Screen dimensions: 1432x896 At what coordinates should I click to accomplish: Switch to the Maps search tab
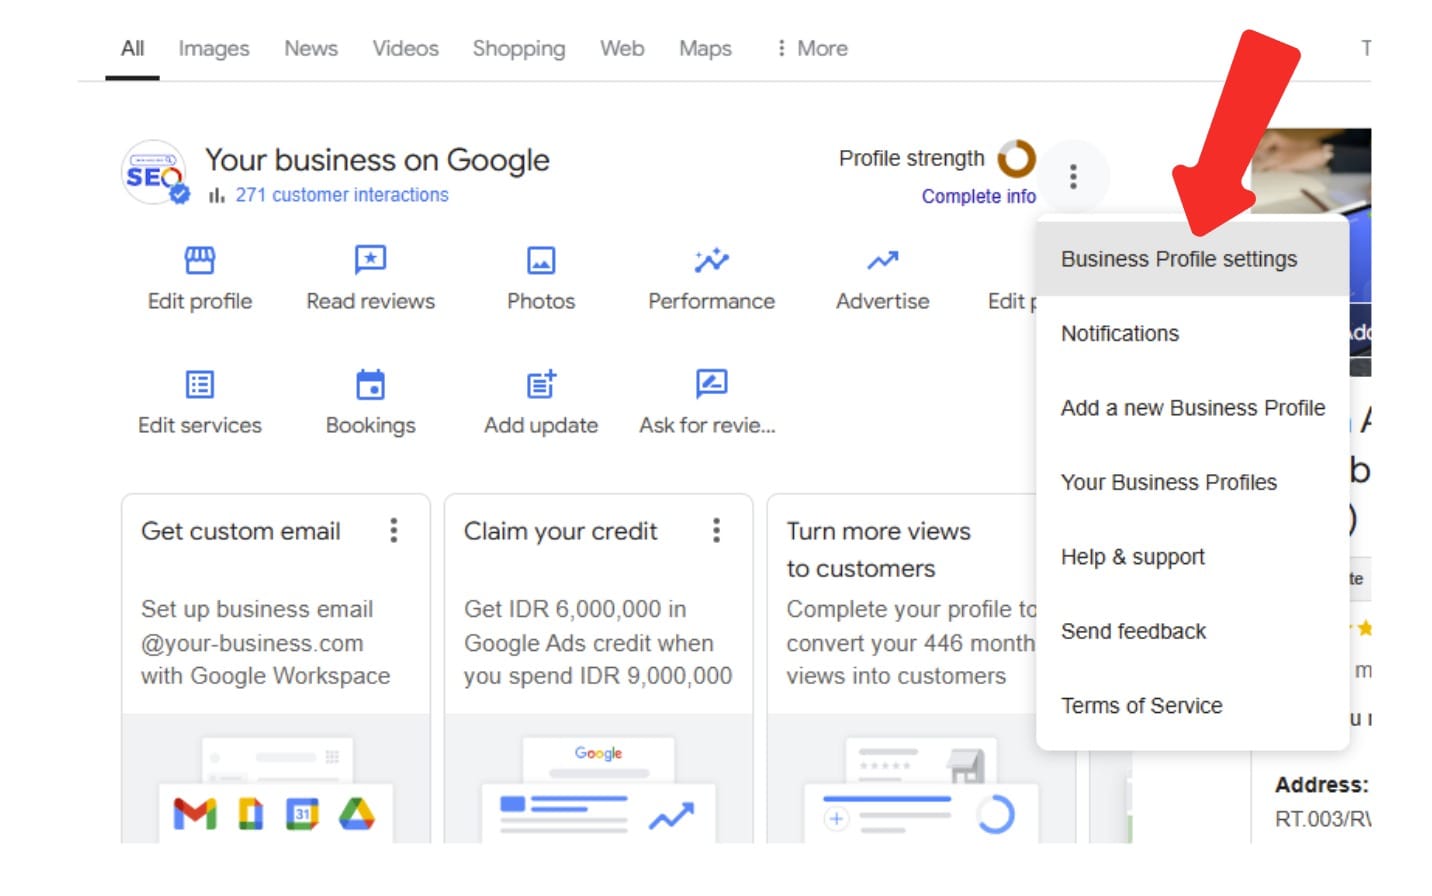(705, 48)
